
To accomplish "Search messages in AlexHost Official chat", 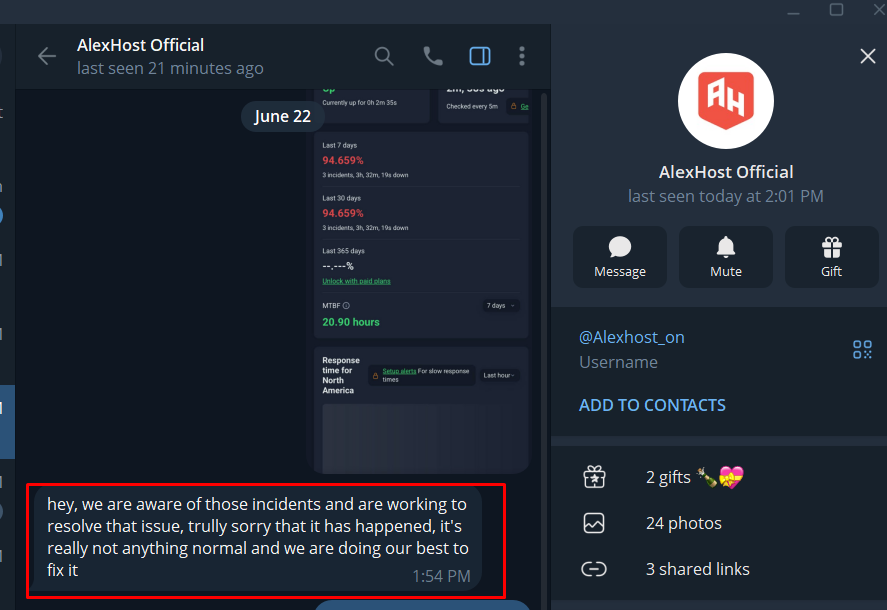I will coord(384,56).
